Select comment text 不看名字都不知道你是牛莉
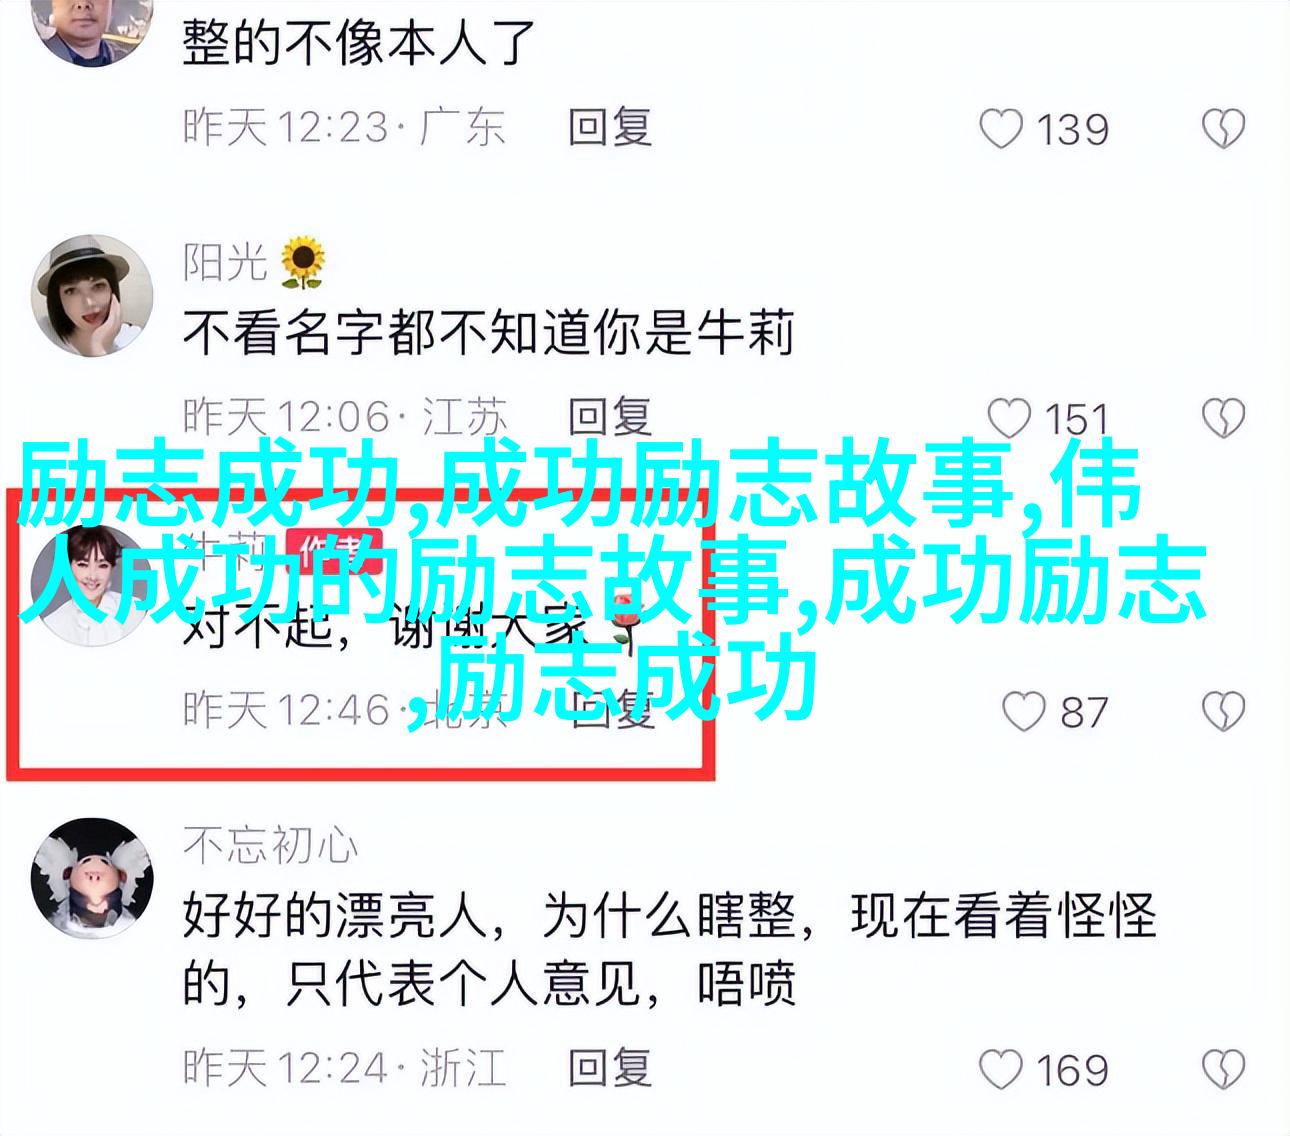This screenshot has height=1136, width=1290. click(488, 333)
